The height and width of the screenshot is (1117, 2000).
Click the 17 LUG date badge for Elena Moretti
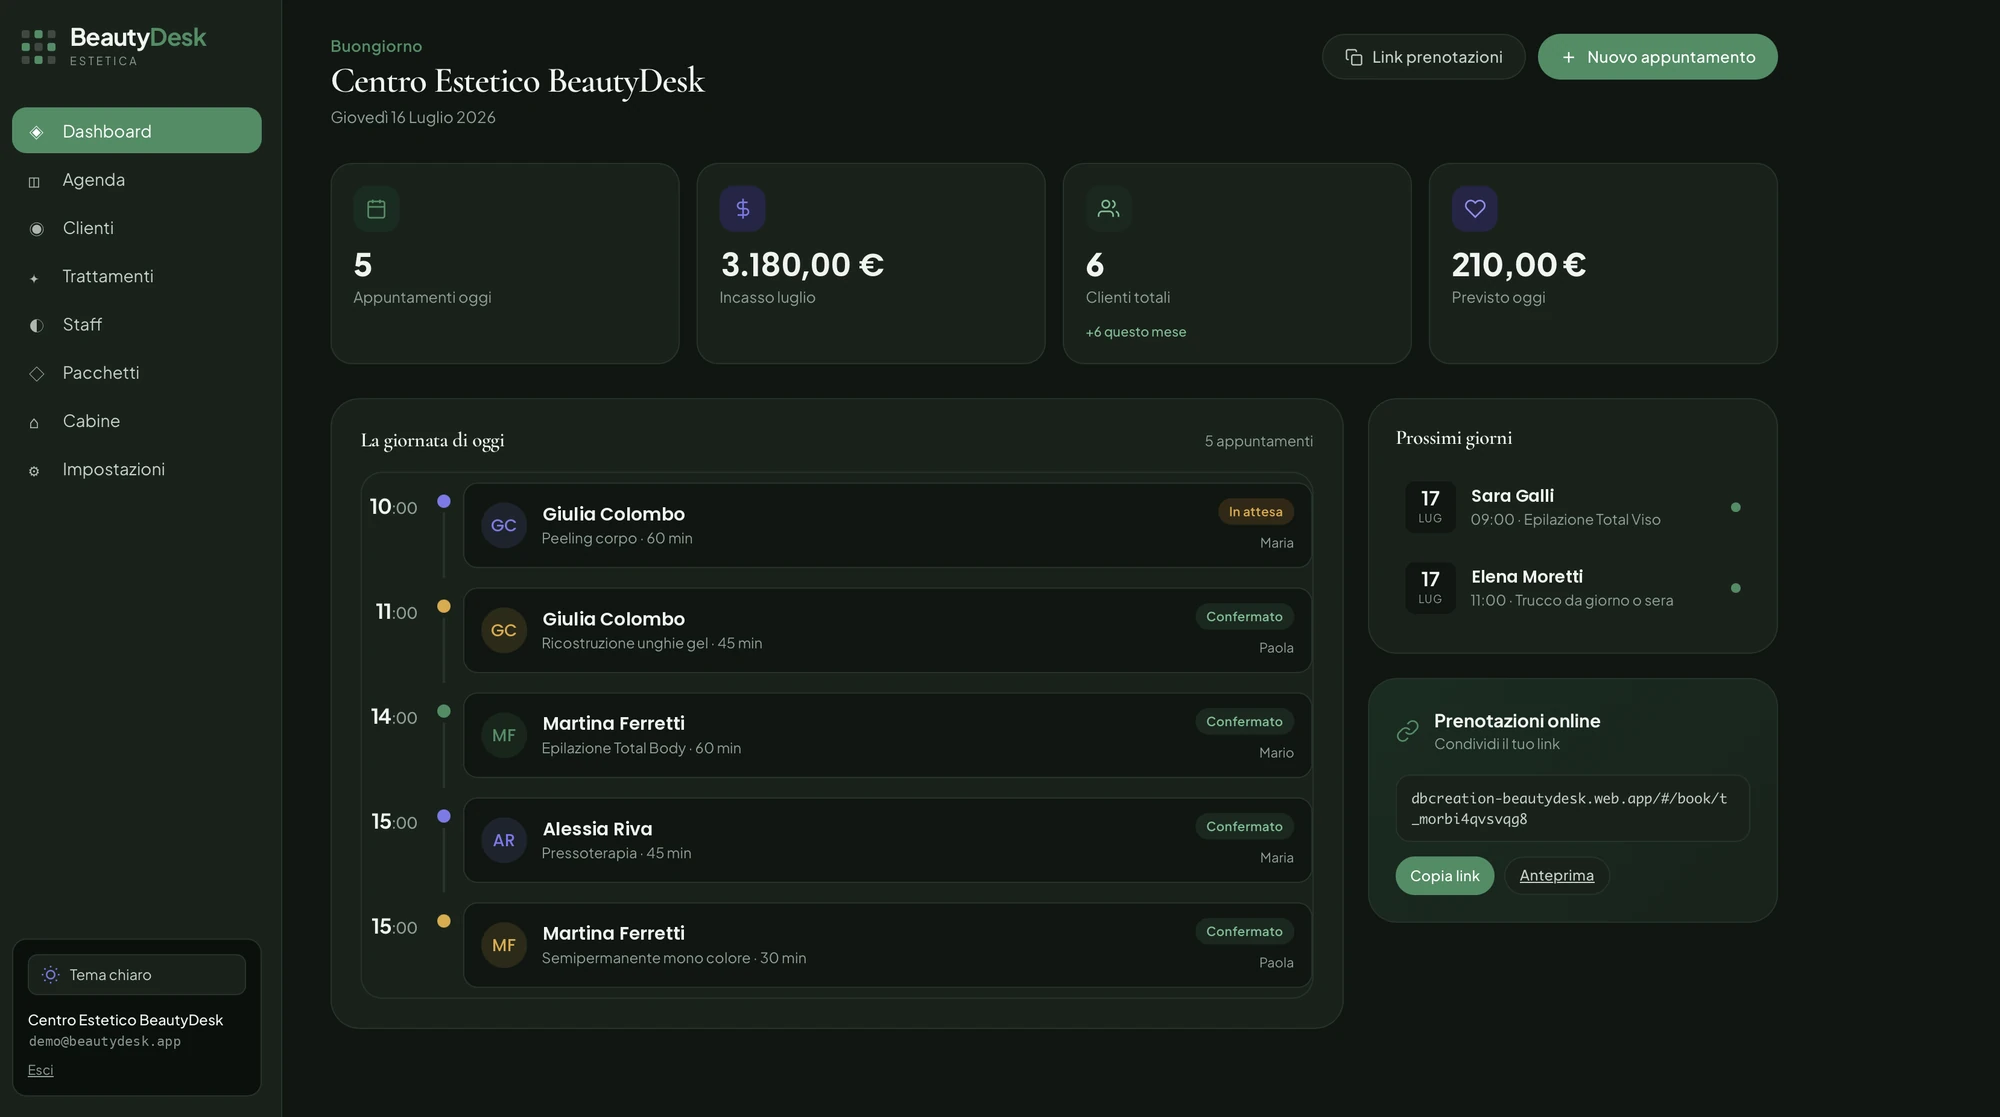tap(1430, 588)
